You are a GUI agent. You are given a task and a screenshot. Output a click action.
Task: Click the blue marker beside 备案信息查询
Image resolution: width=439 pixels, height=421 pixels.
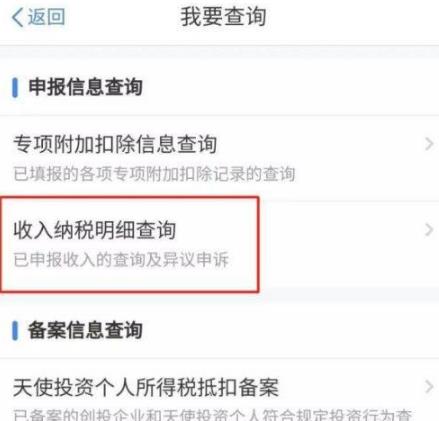coord(15,330)
